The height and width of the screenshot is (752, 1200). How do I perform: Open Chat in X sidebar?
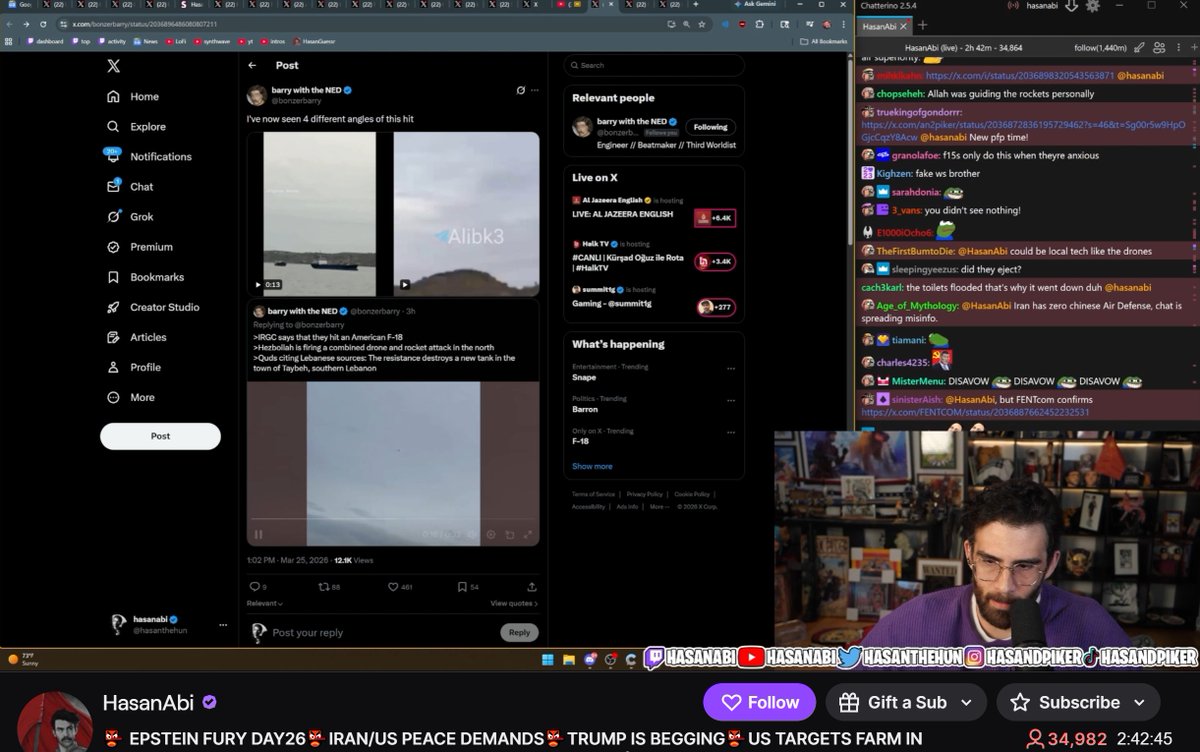click(130, 187)
